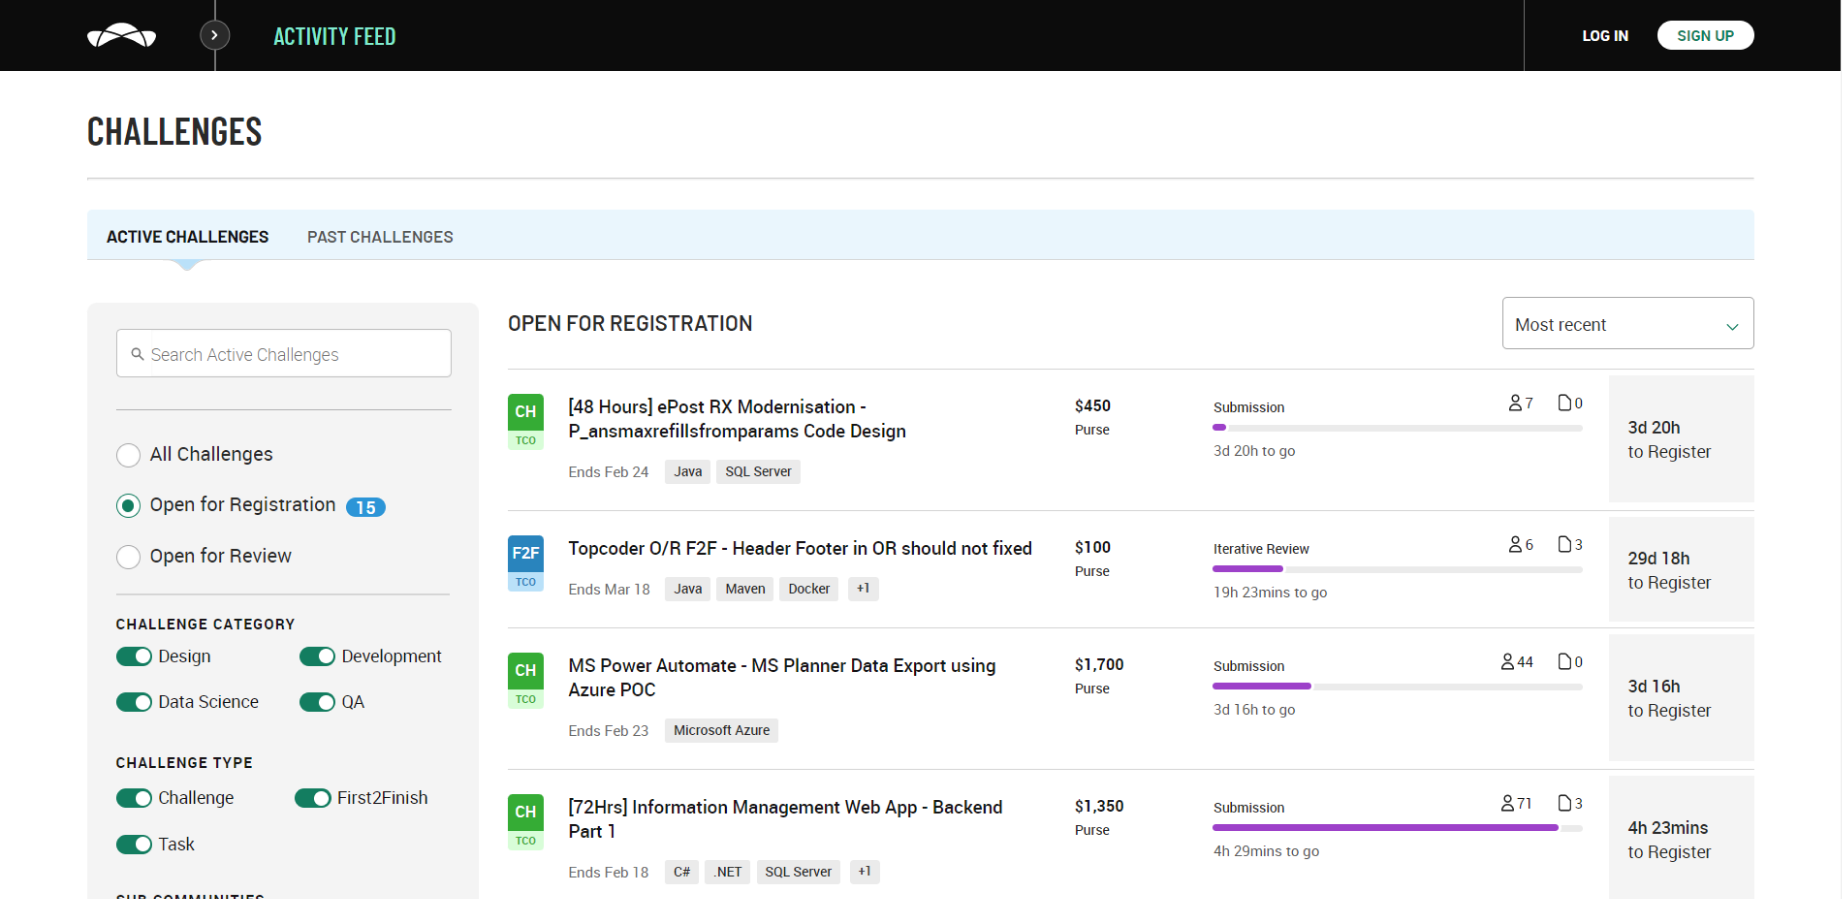
Task: Select the All Challenges radio button
Action: [128, 455]
